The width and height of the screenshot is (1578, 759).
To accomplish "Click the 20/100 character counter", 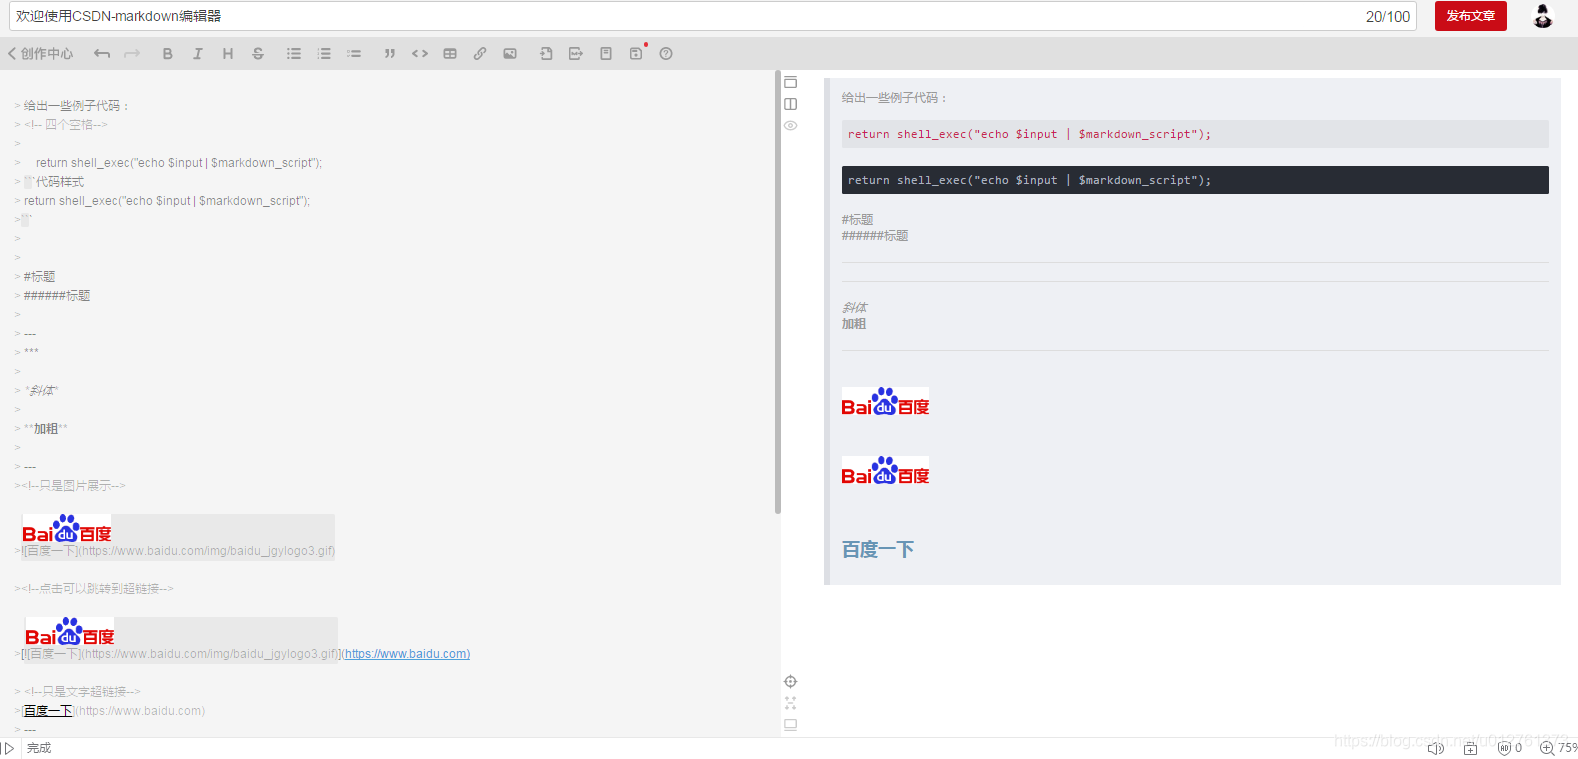I will (x=1388, y=16).
